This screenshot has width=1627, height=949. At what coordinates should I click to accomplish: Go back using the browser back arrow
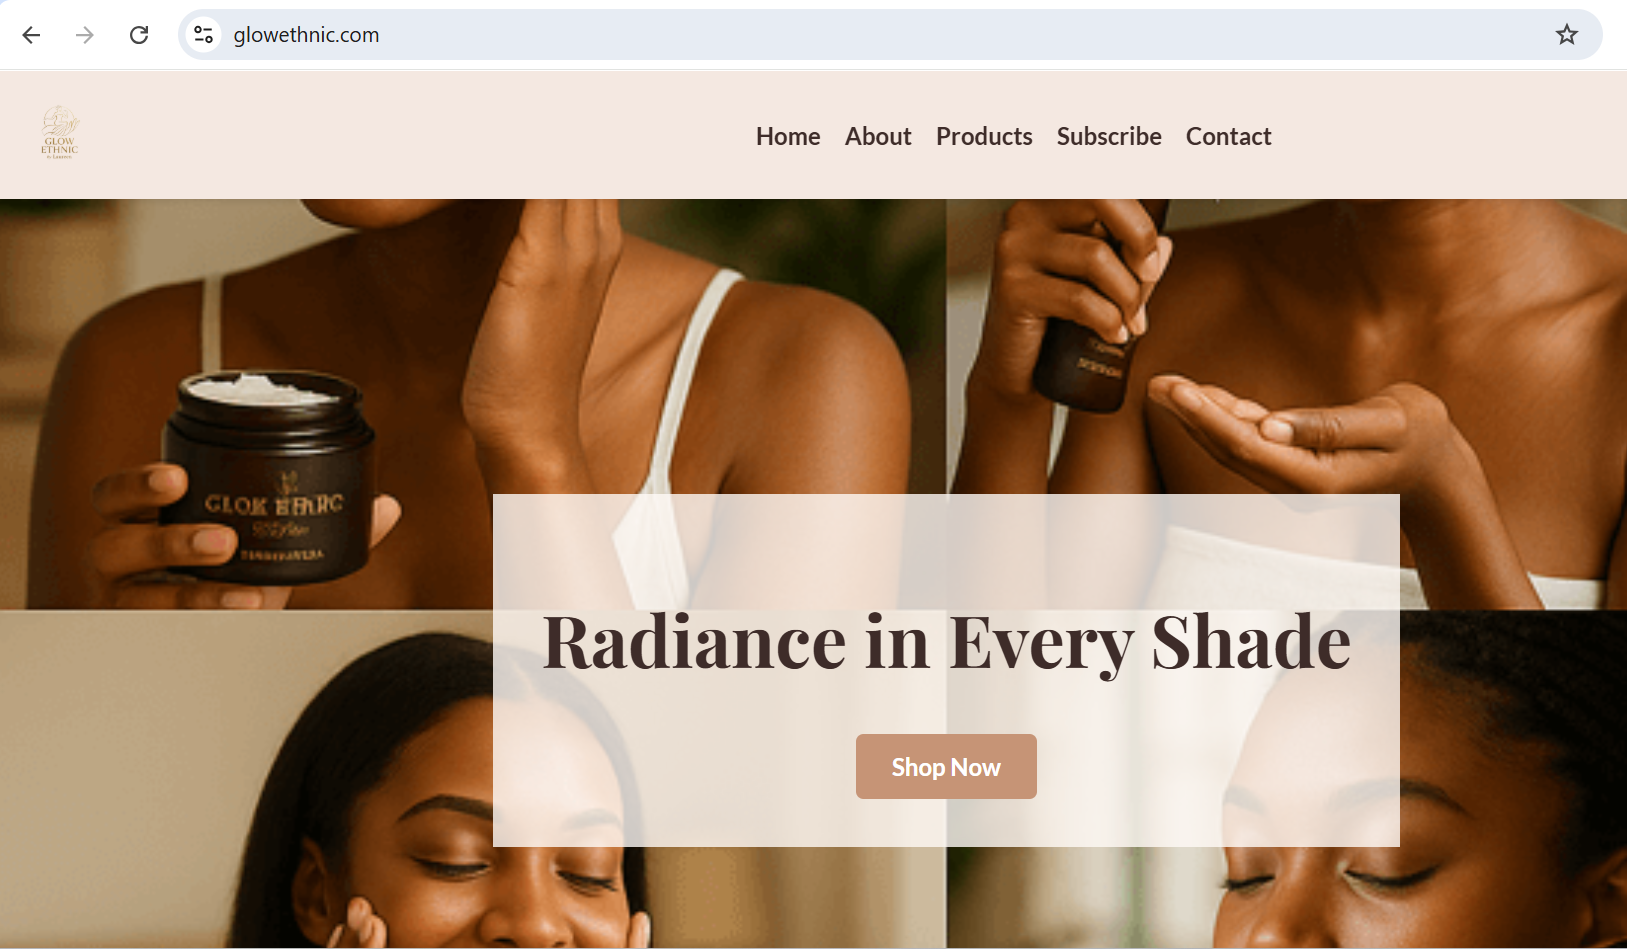click(31, 35)
